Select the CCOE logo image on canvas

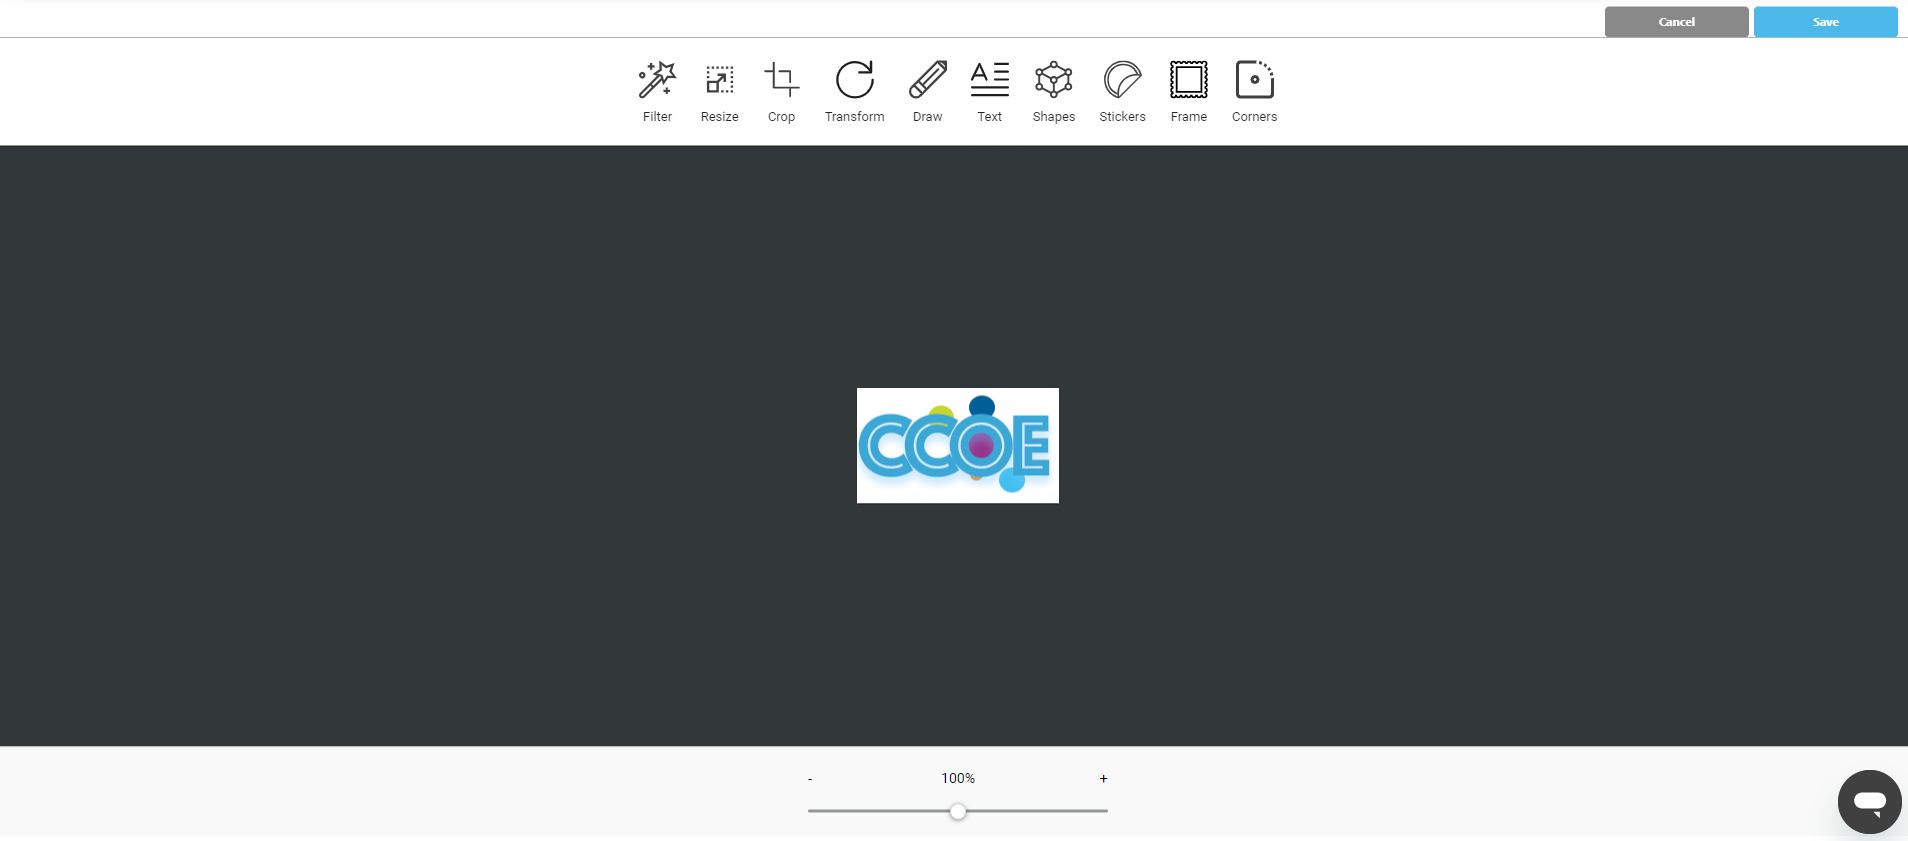click(957, 445)
